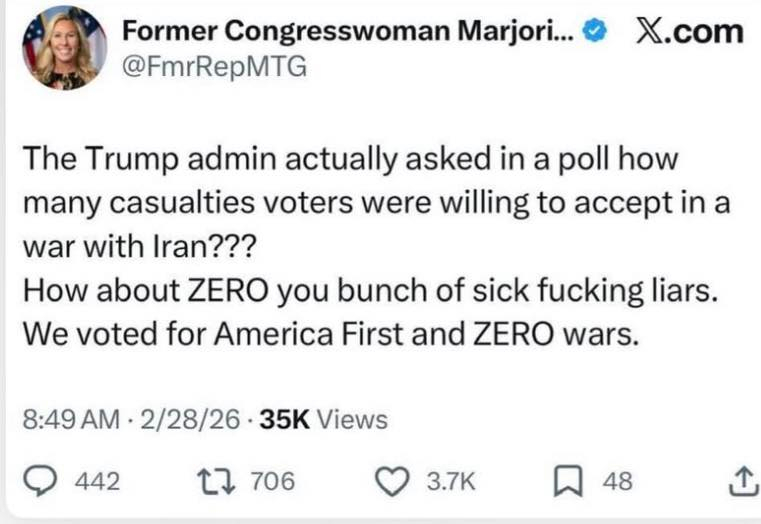
Task: Click the 2/28/26 post date
Action: [x=191, y=420]
